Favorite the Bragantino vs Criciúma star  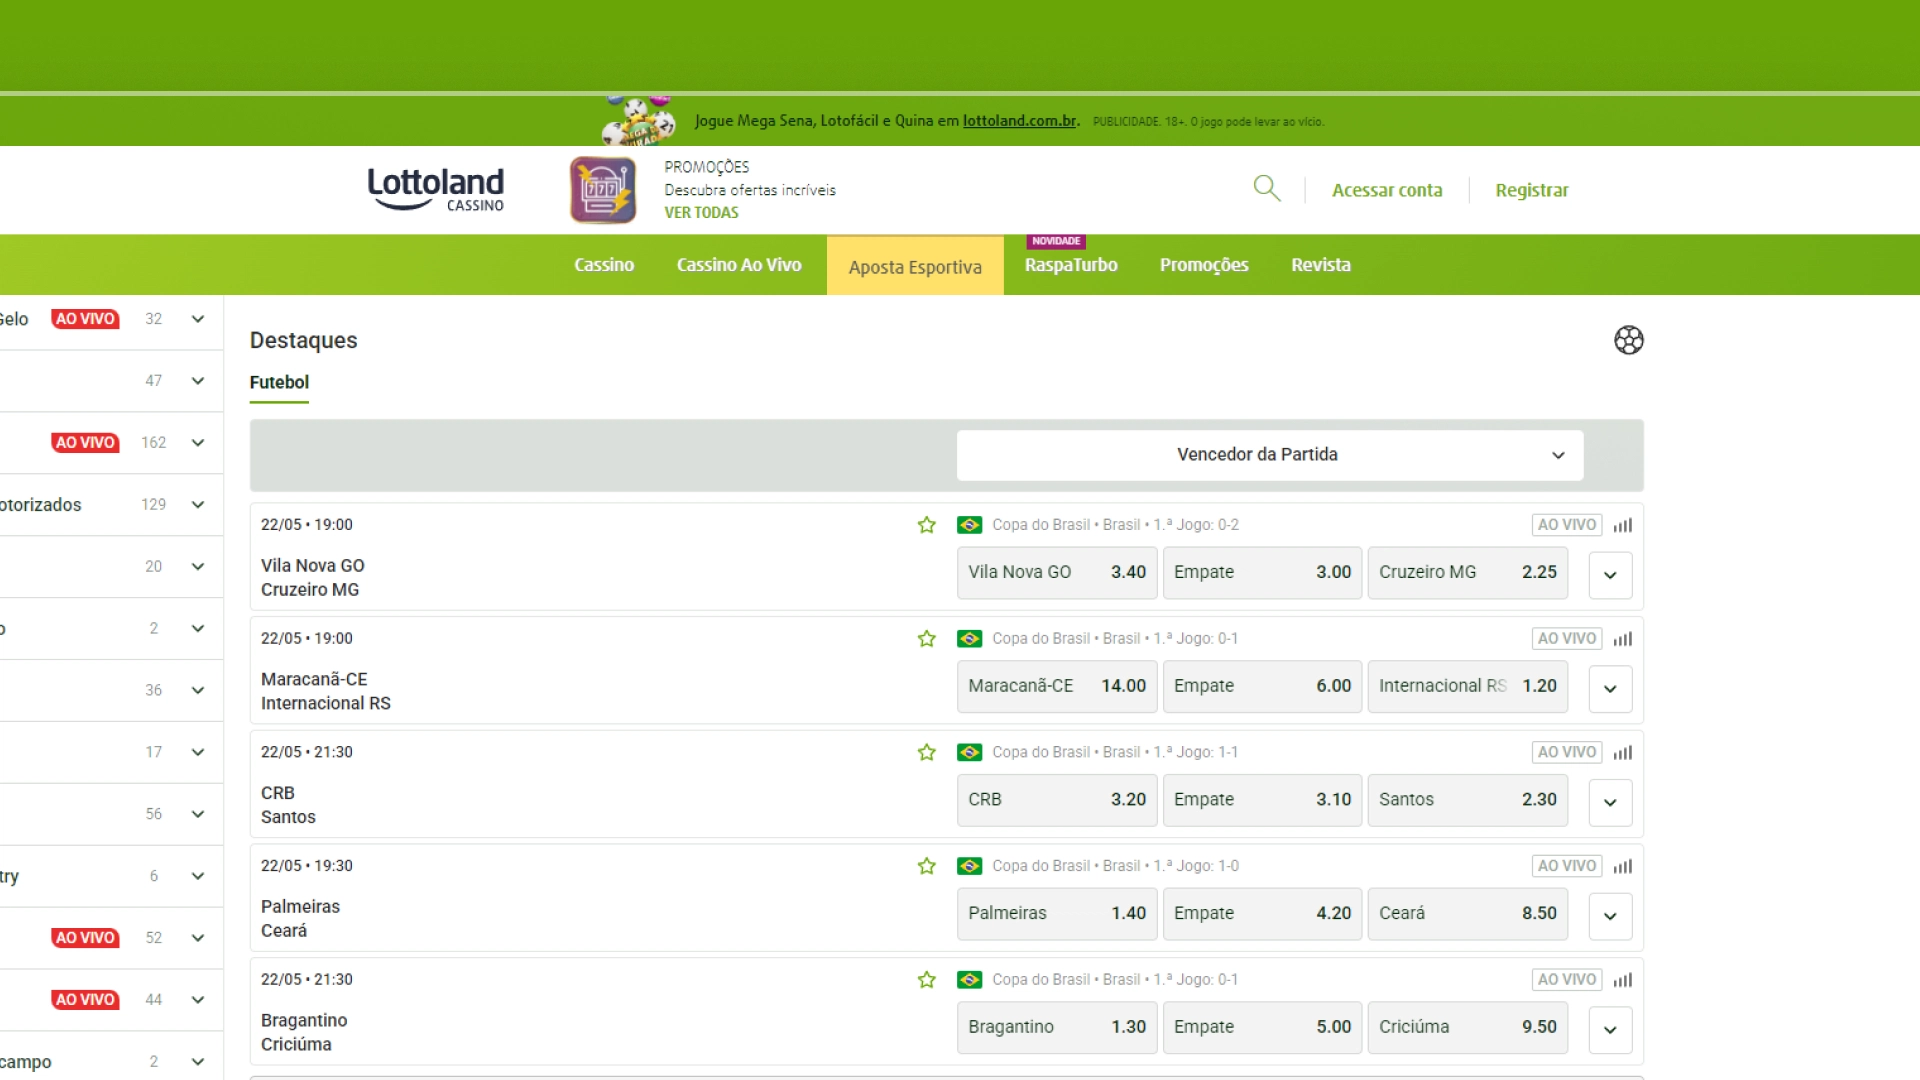(x=926, y=980)
